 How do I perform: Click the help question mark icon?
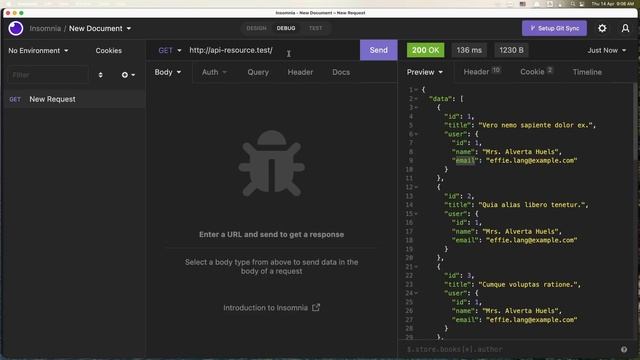click(x=624, y=349)
